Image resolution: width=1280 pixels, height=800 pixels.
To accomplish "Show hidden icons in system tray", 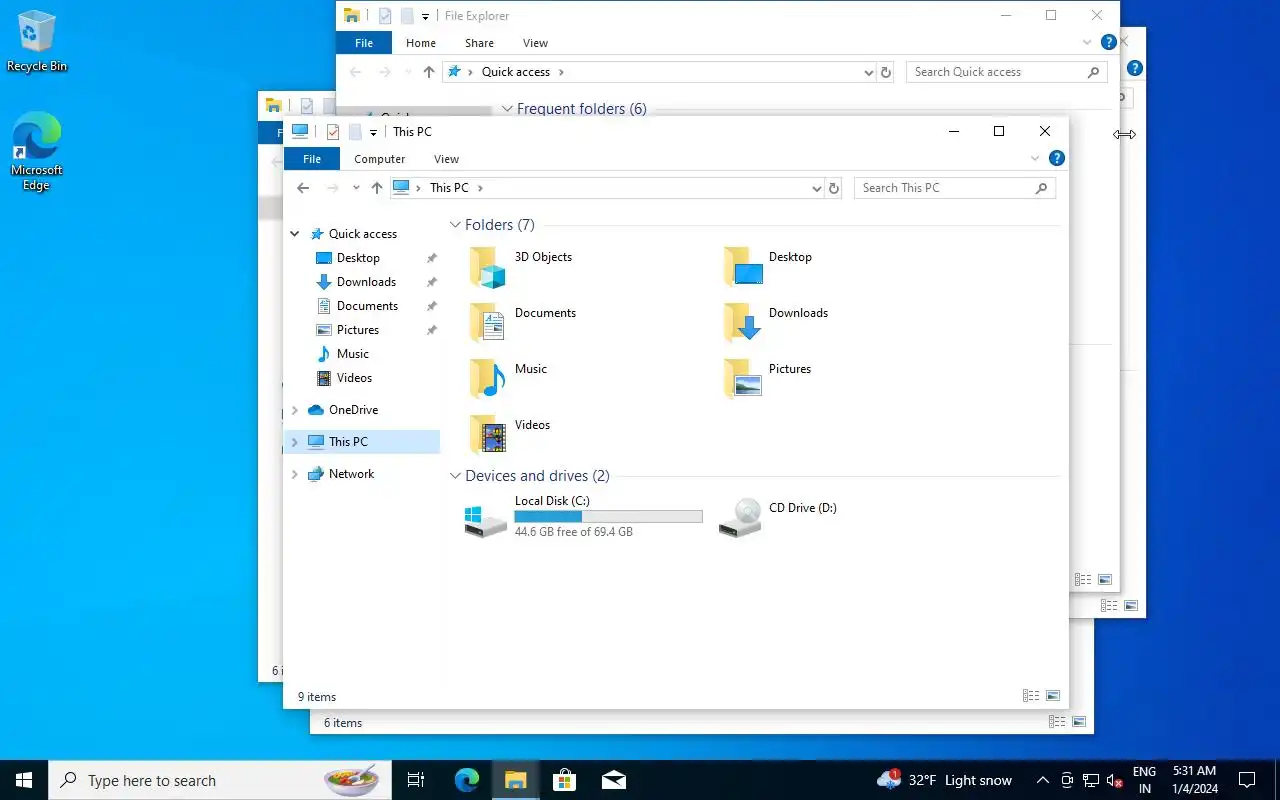I will pos(1042,780).
